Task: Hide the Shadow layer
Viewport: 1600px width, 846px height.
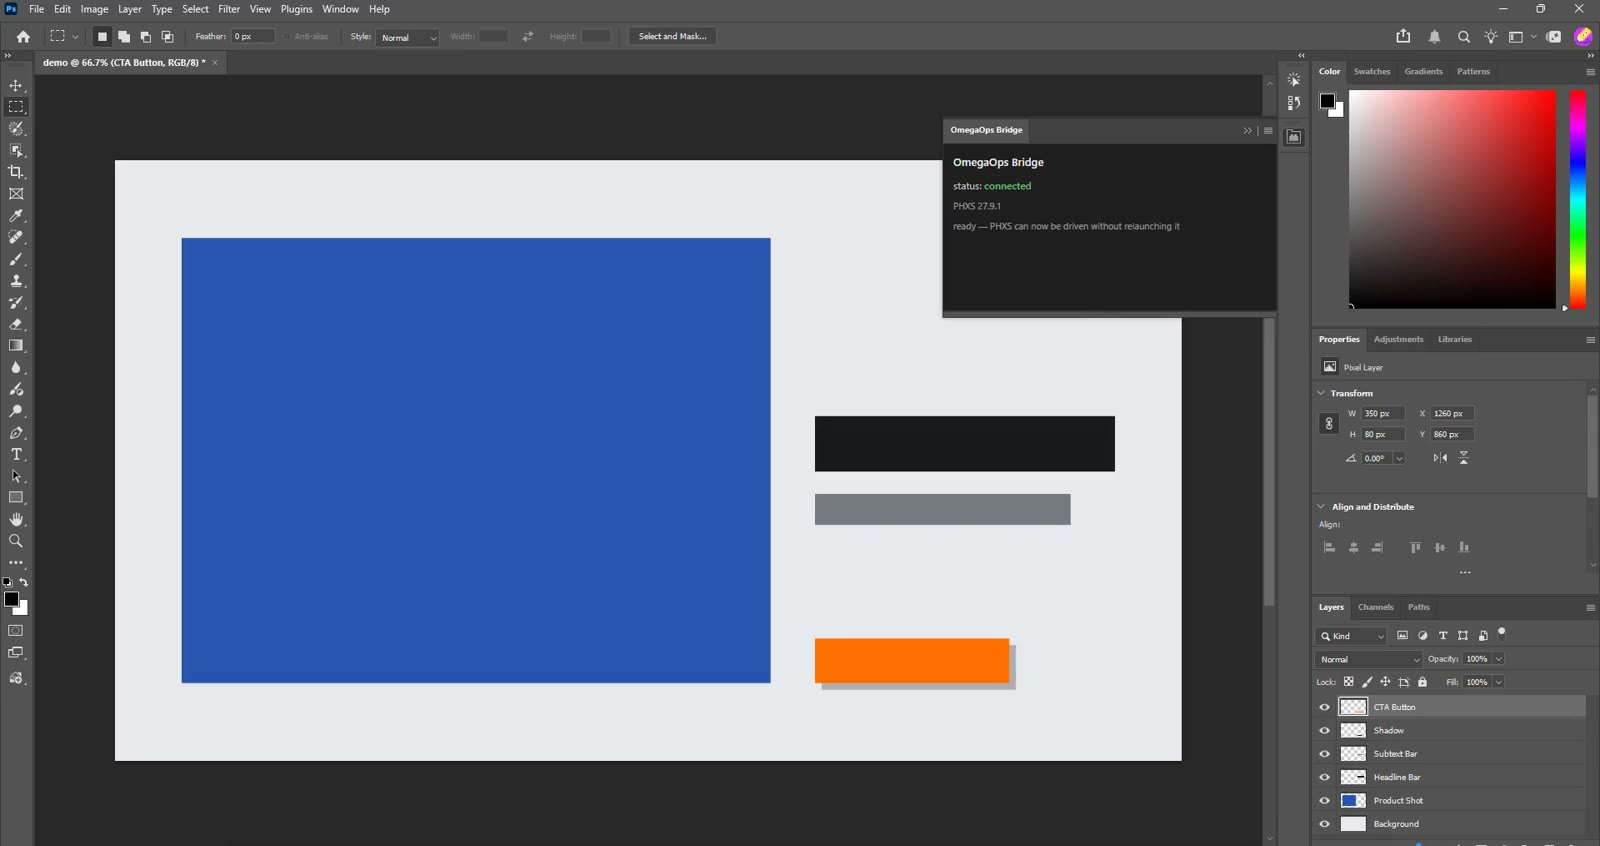Action: (1324, 730)
